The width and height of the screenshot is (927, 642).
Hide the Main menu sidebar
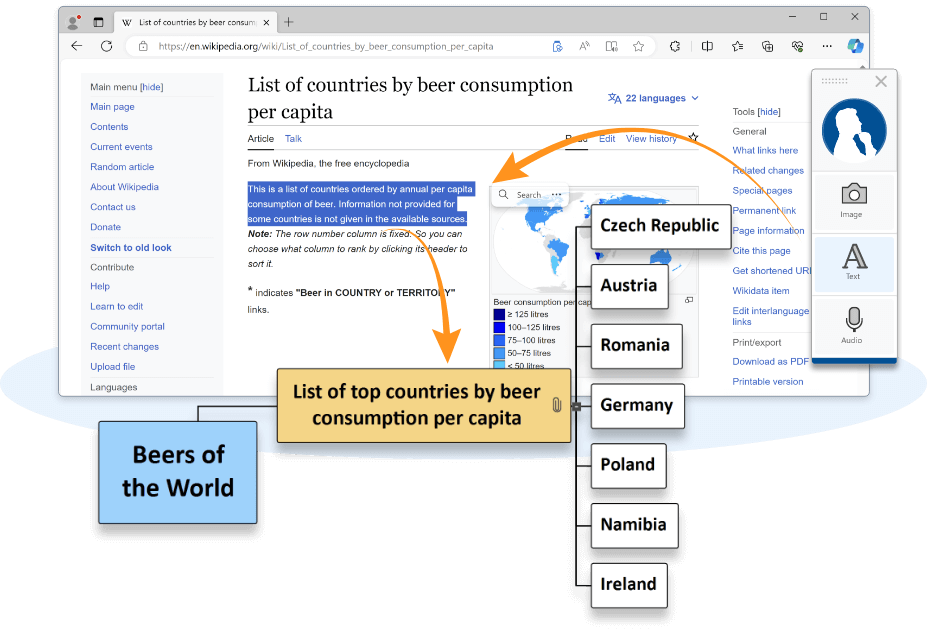coord(151,87)
